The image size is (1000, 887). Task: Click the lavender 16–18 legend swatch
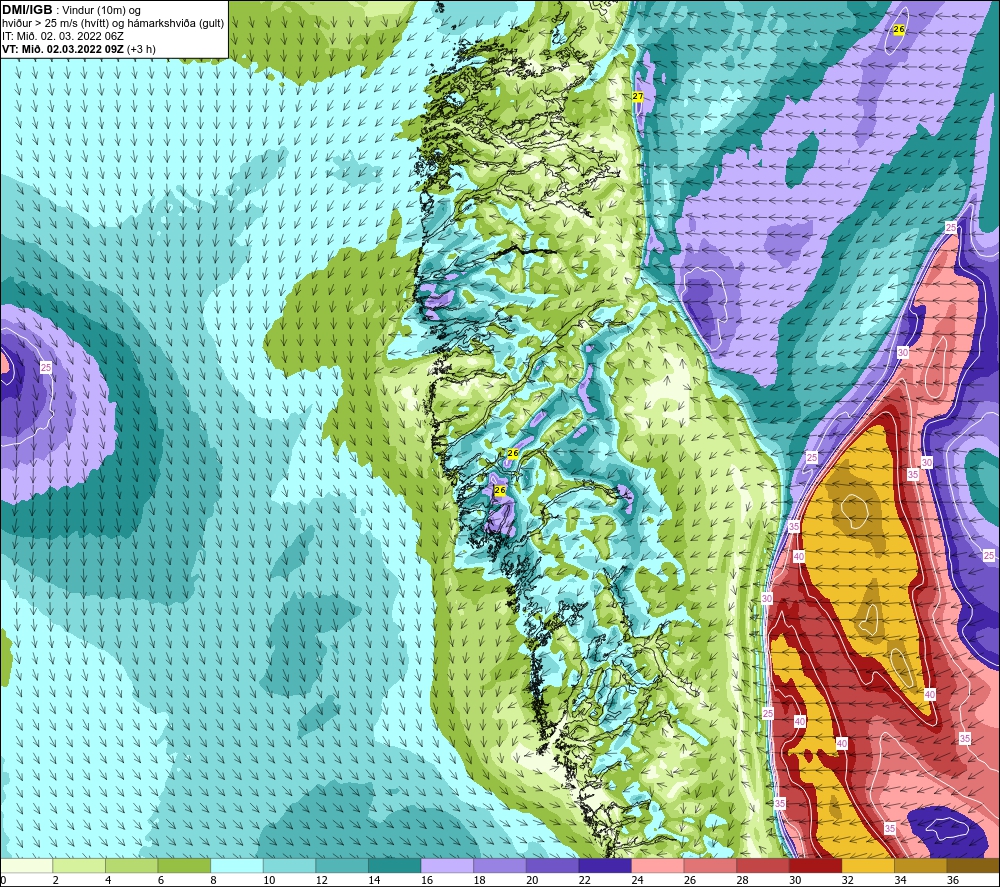(x=447, y=865)
